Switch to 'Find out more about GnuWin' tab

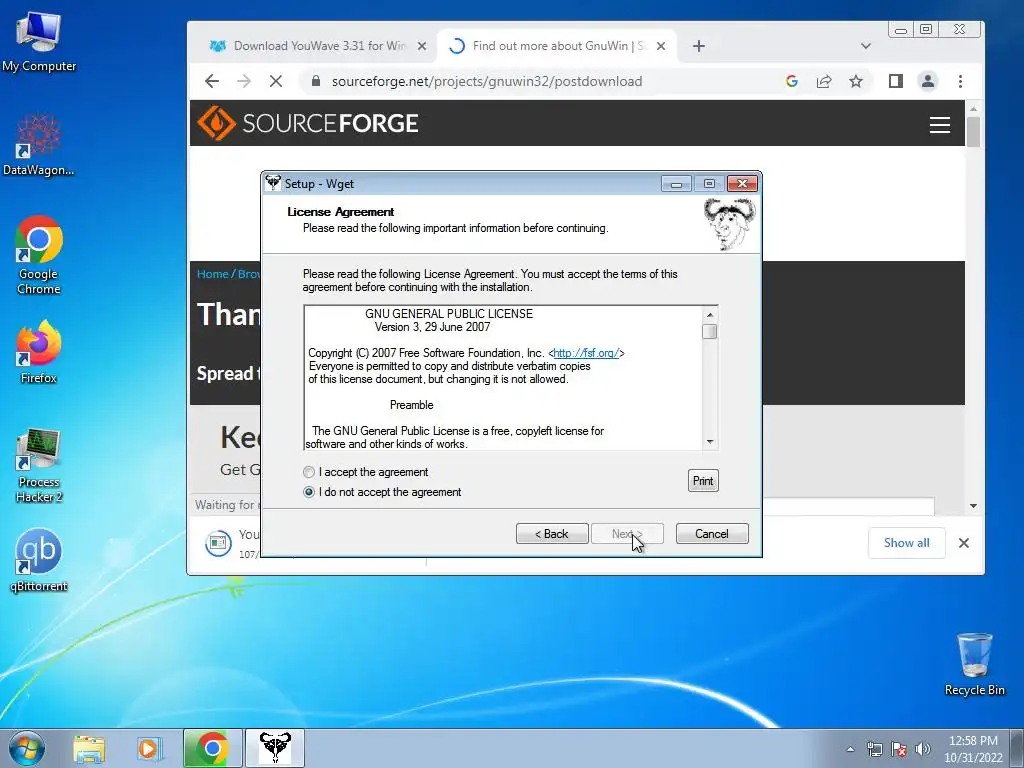554,46
